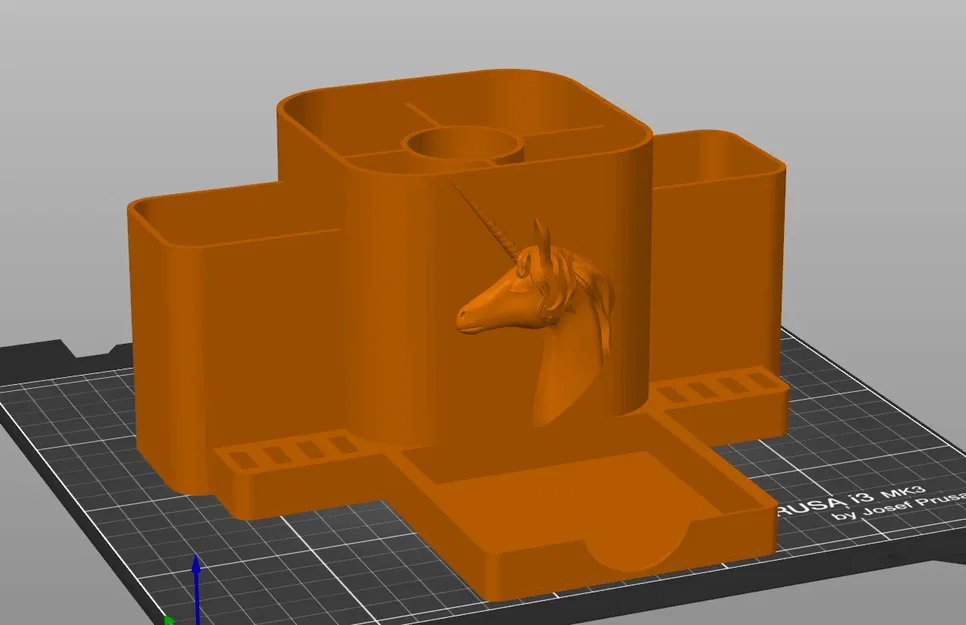Click the unicorn head relief on the model
Screen dimensions: 966x625
535,302
